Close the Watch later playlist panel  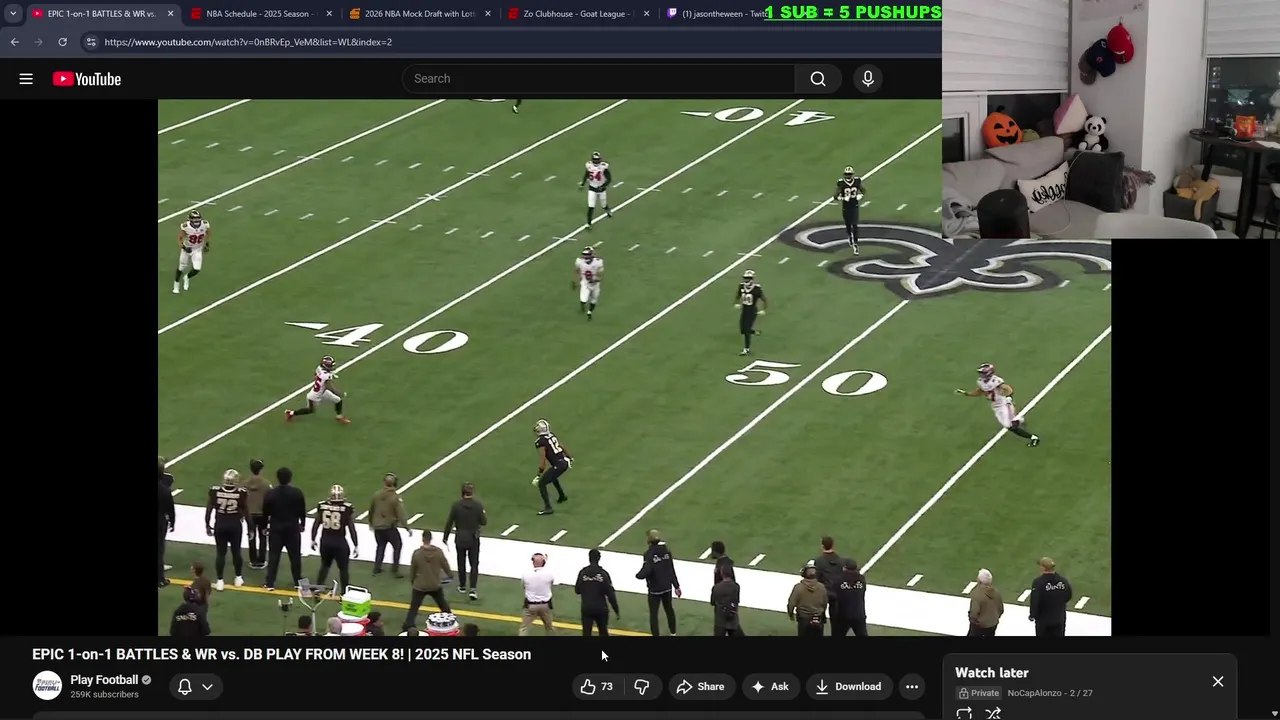(x=1218, y=681)
